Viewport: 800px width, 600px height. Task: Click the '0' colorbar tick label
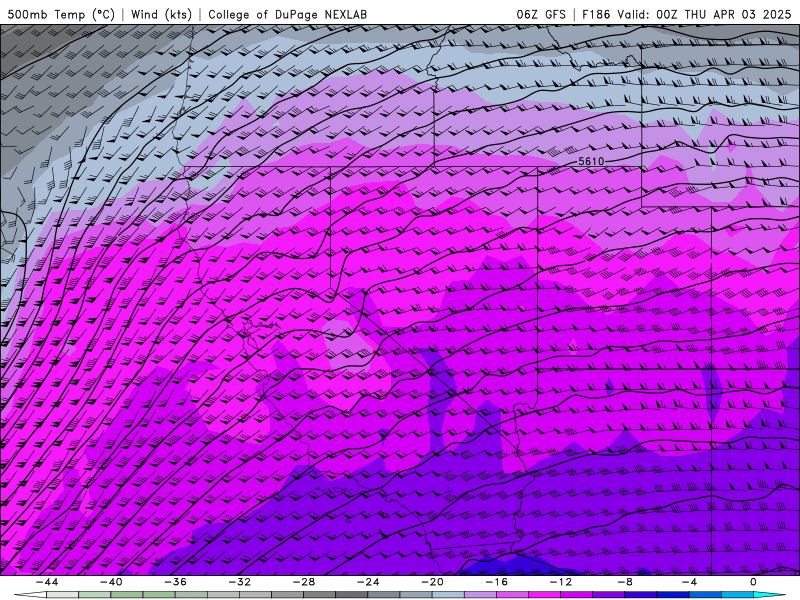[x=753, y=582]
